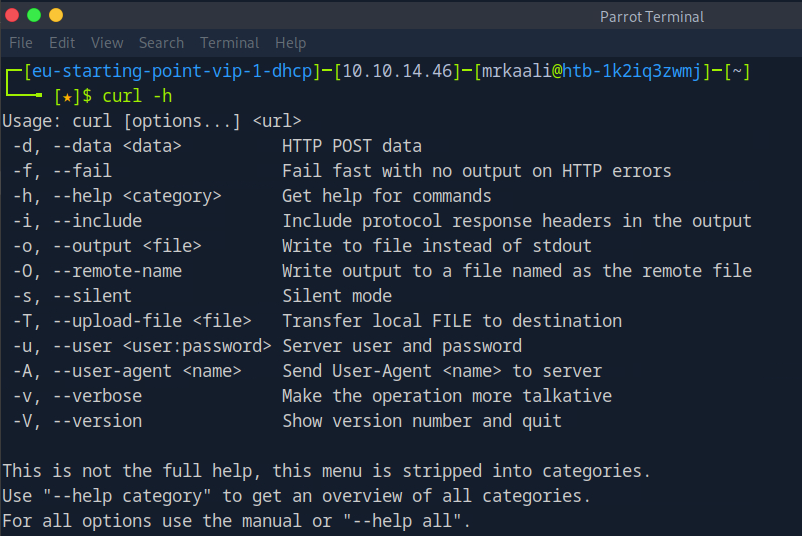The height and width of the screenshot is (536, 802).
Task: Click the eu-starting-point-vip-1-dhcp prompt label
Action: pos(166,72)
